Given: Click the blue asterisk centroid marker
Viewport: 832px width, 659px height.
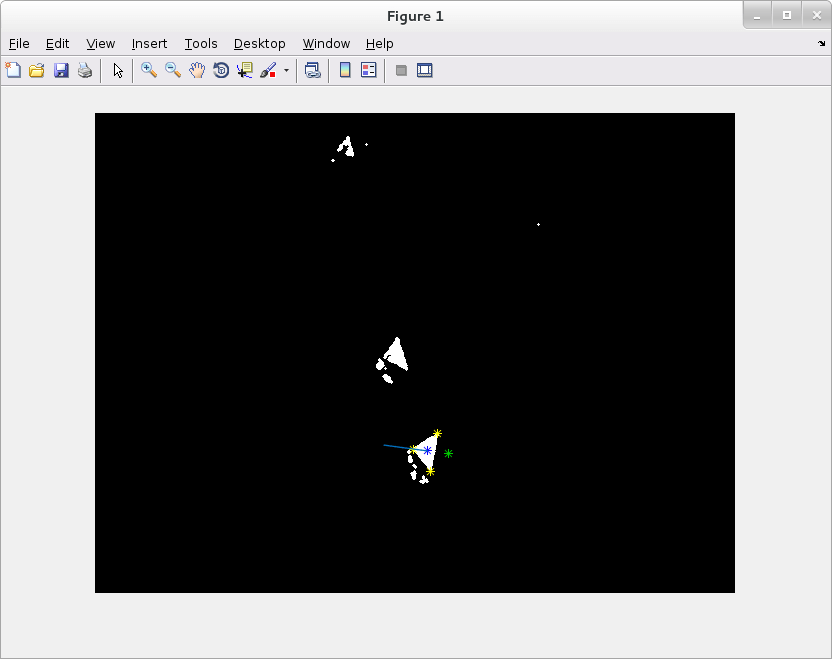Looking at the screenshot, I should [x=427, y=450].
